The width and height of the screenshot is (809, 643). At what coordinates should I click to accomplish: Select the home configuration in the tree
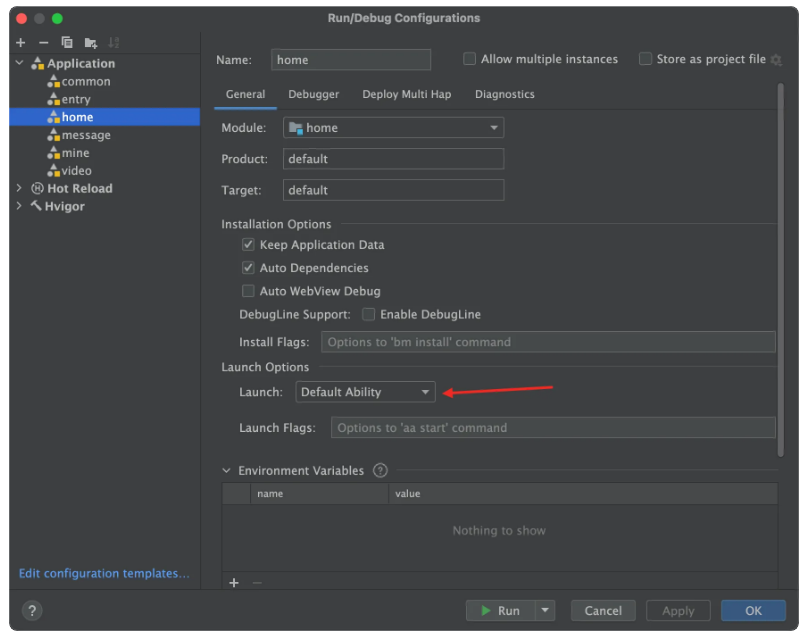(x=105, y=117)
